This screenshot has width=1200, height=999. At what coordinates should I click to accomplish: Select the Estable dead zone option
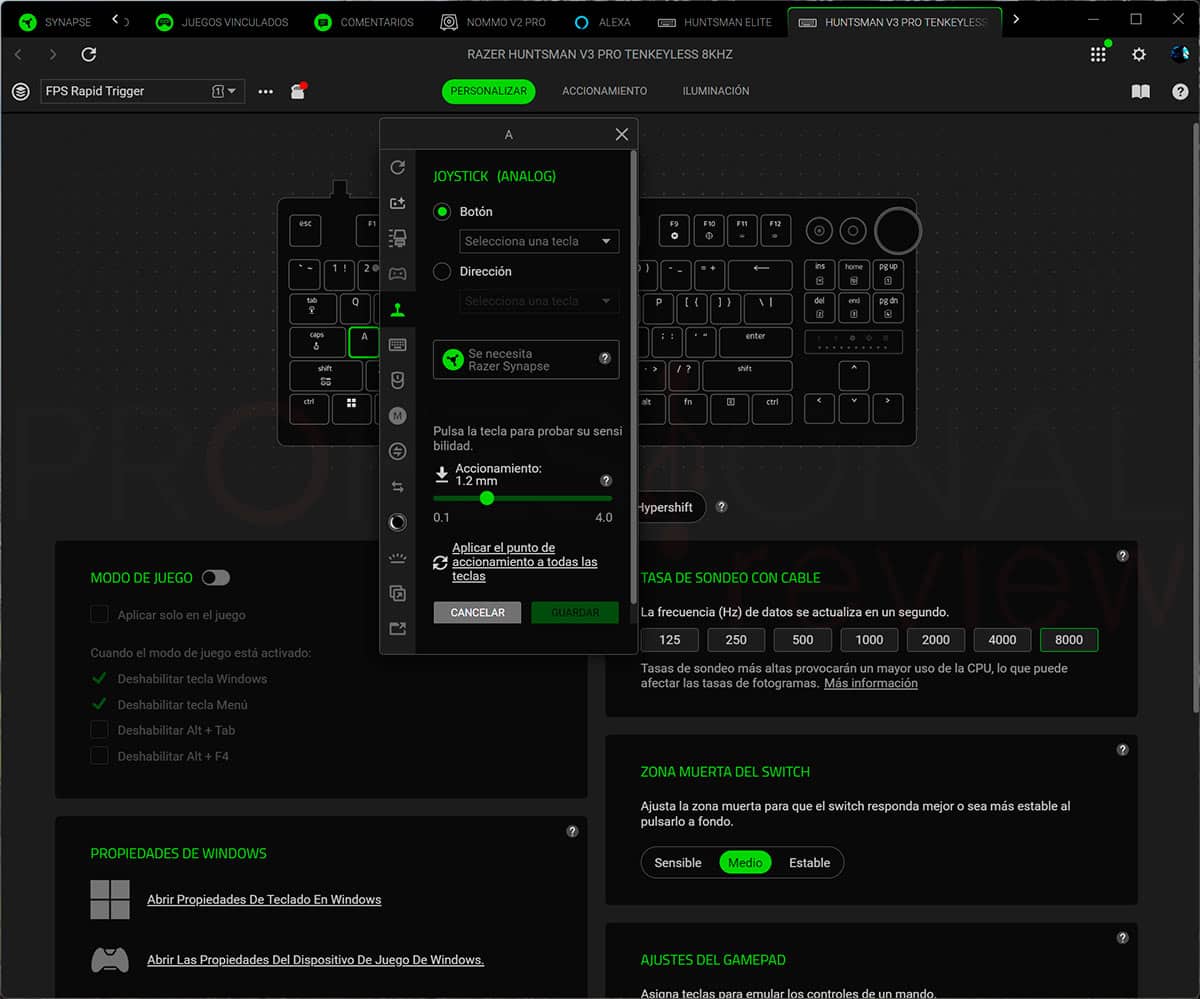tap(809, 862)
